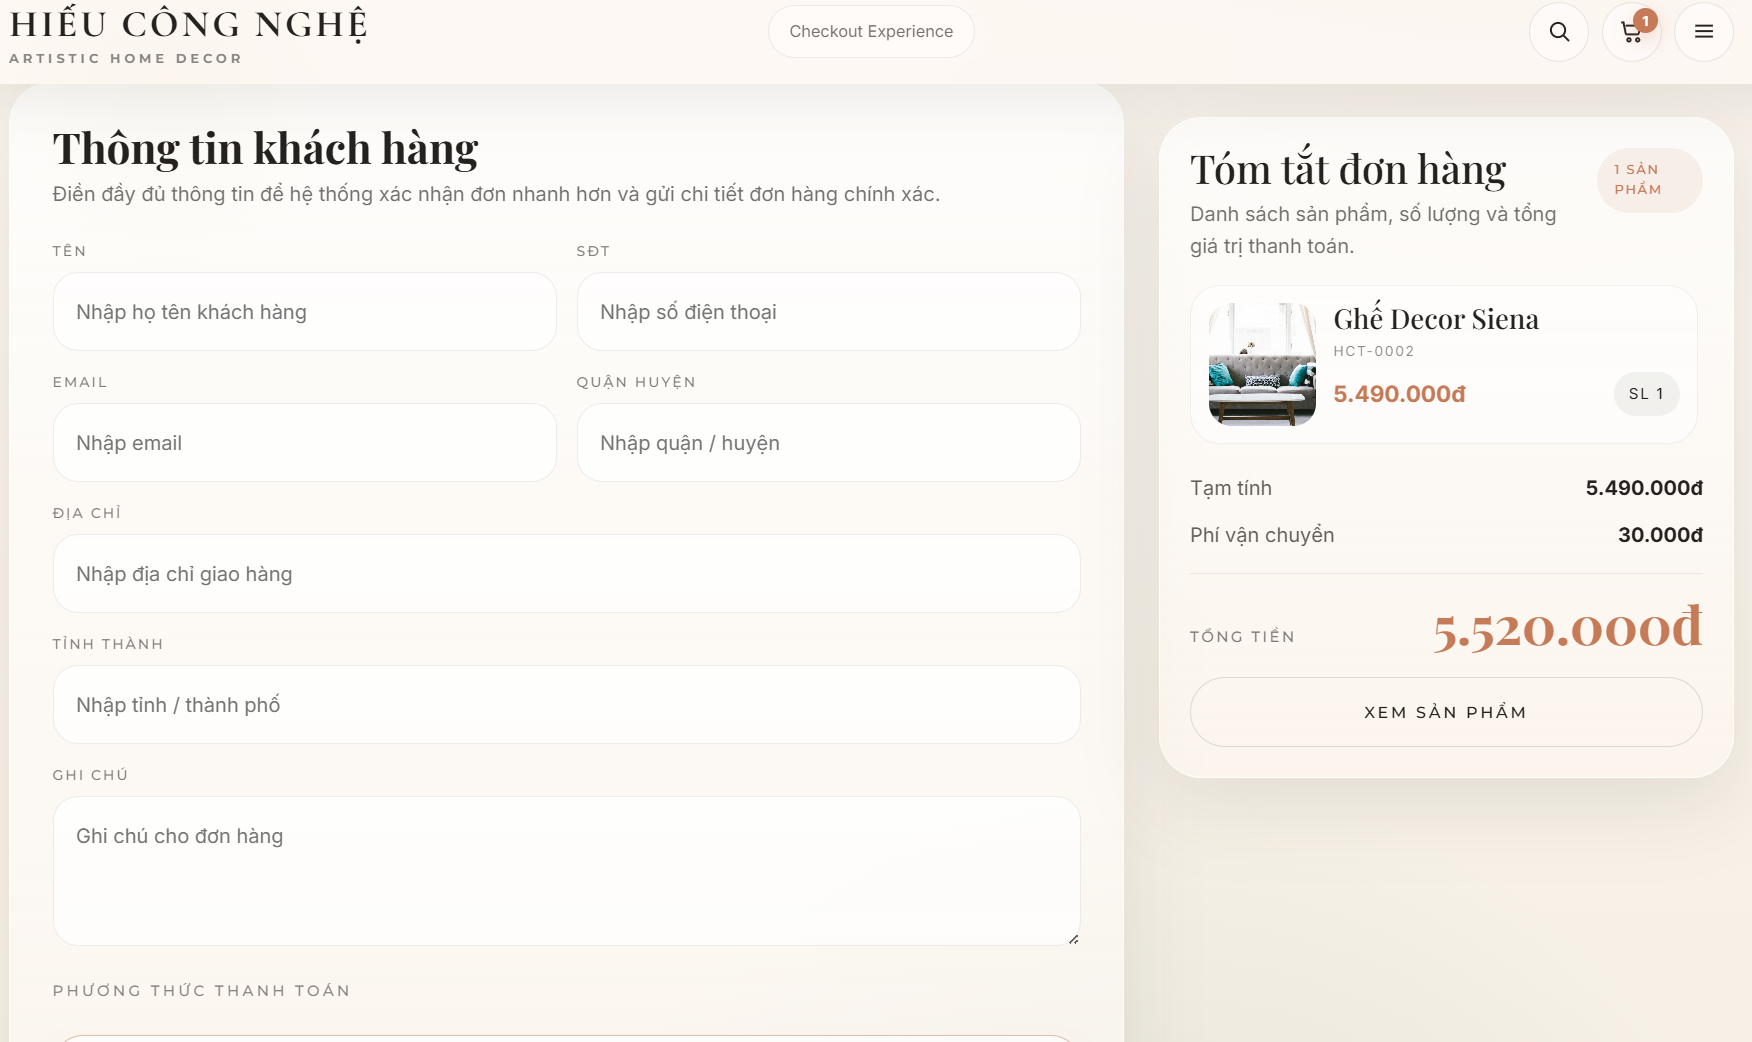
Task: Click the SL 1 quantity badge
Action: click(1646, 394)
